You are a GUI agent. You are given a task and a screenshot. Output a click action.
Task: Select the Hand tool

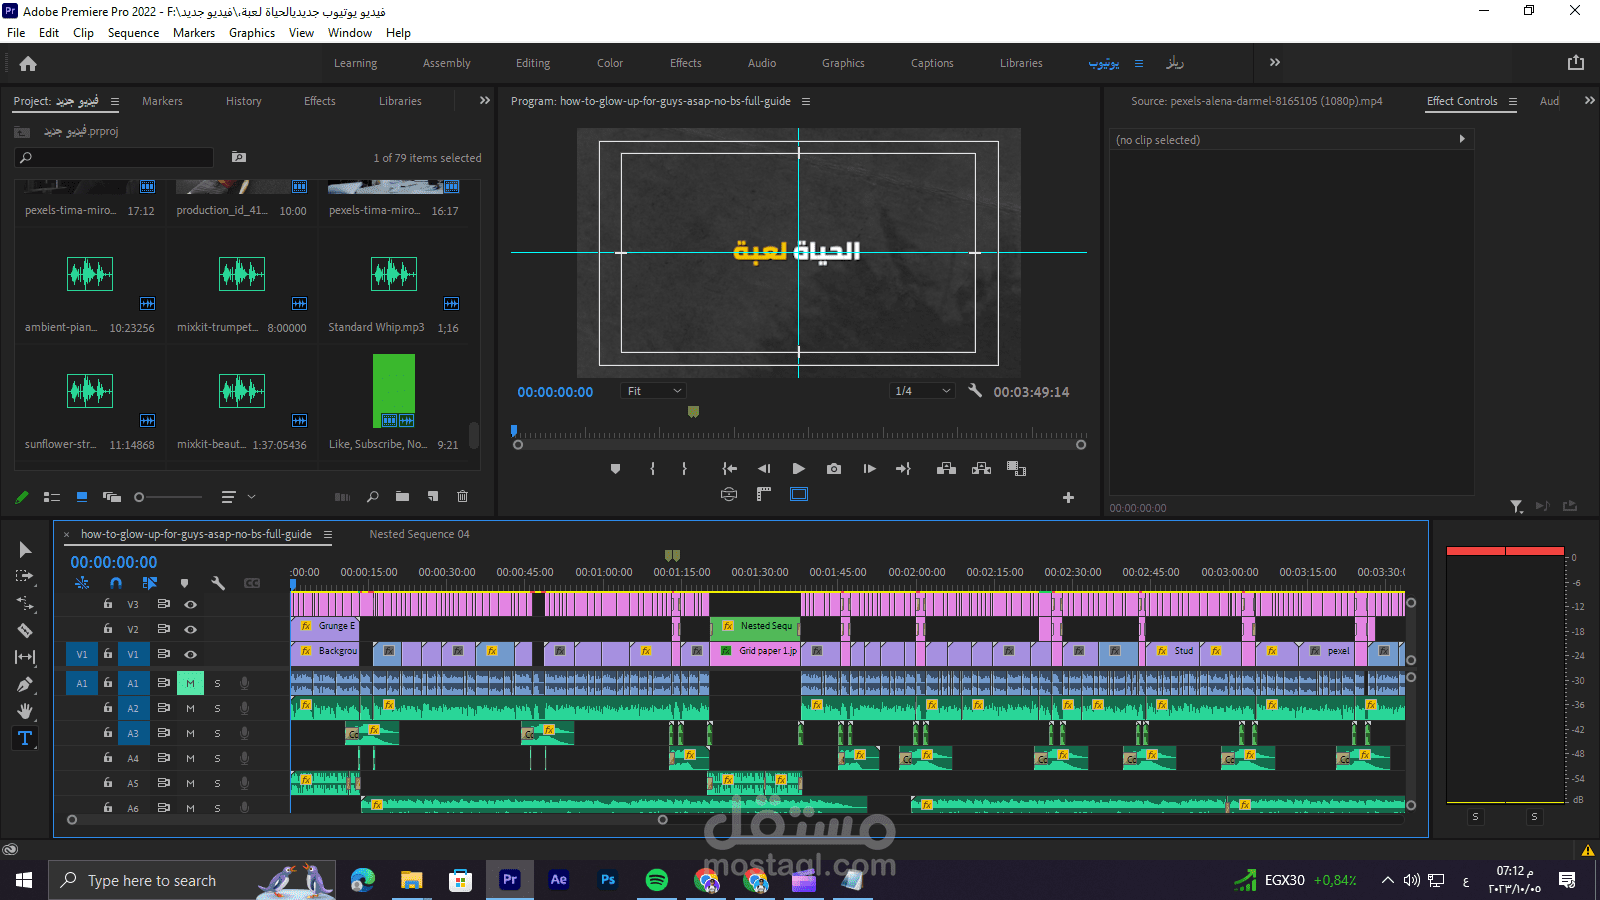[x=25, y=711]
